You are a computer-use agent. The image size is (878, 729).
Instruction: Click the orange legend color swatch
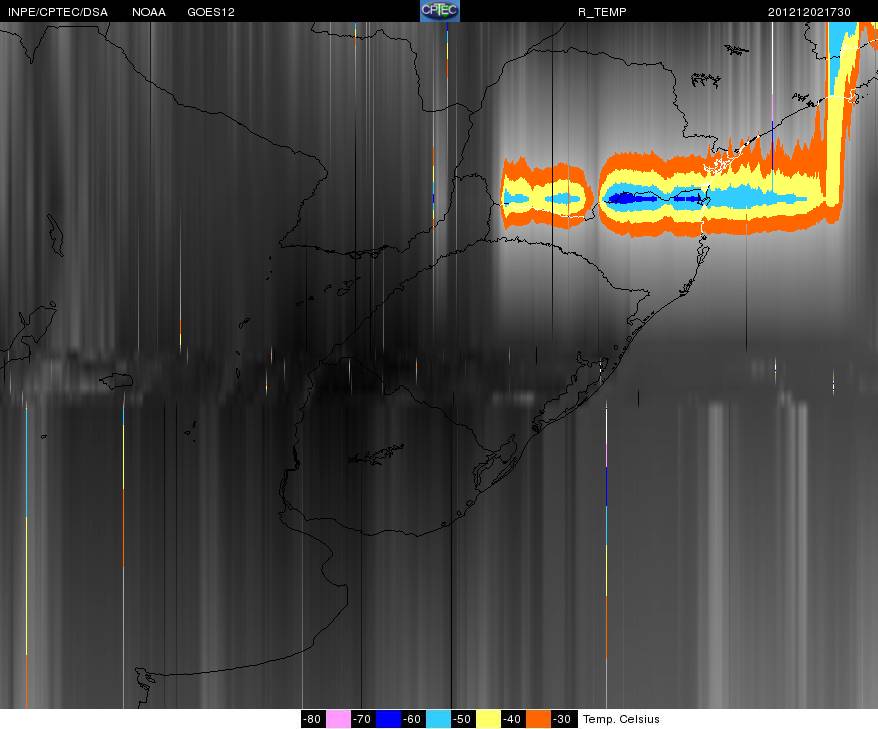pos(538,719)
